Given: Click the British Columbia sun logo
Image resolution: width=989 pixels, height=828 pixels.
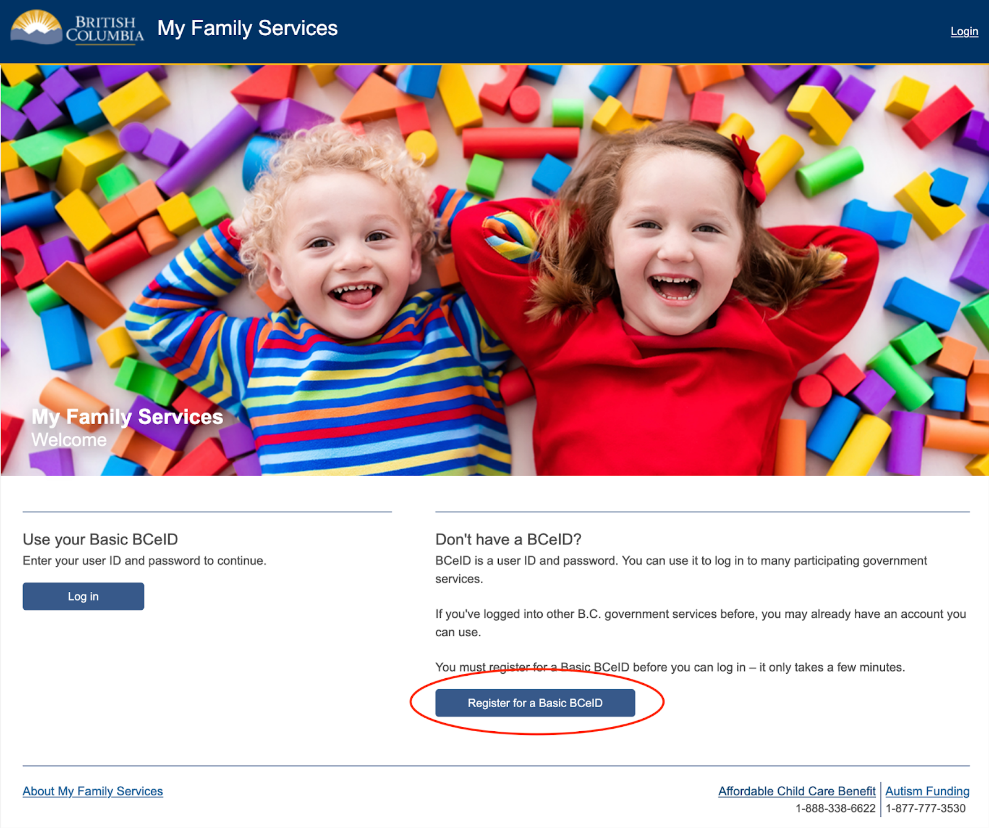Looking at the screenshot, I should pyautogui.click(x=38, y=27).
